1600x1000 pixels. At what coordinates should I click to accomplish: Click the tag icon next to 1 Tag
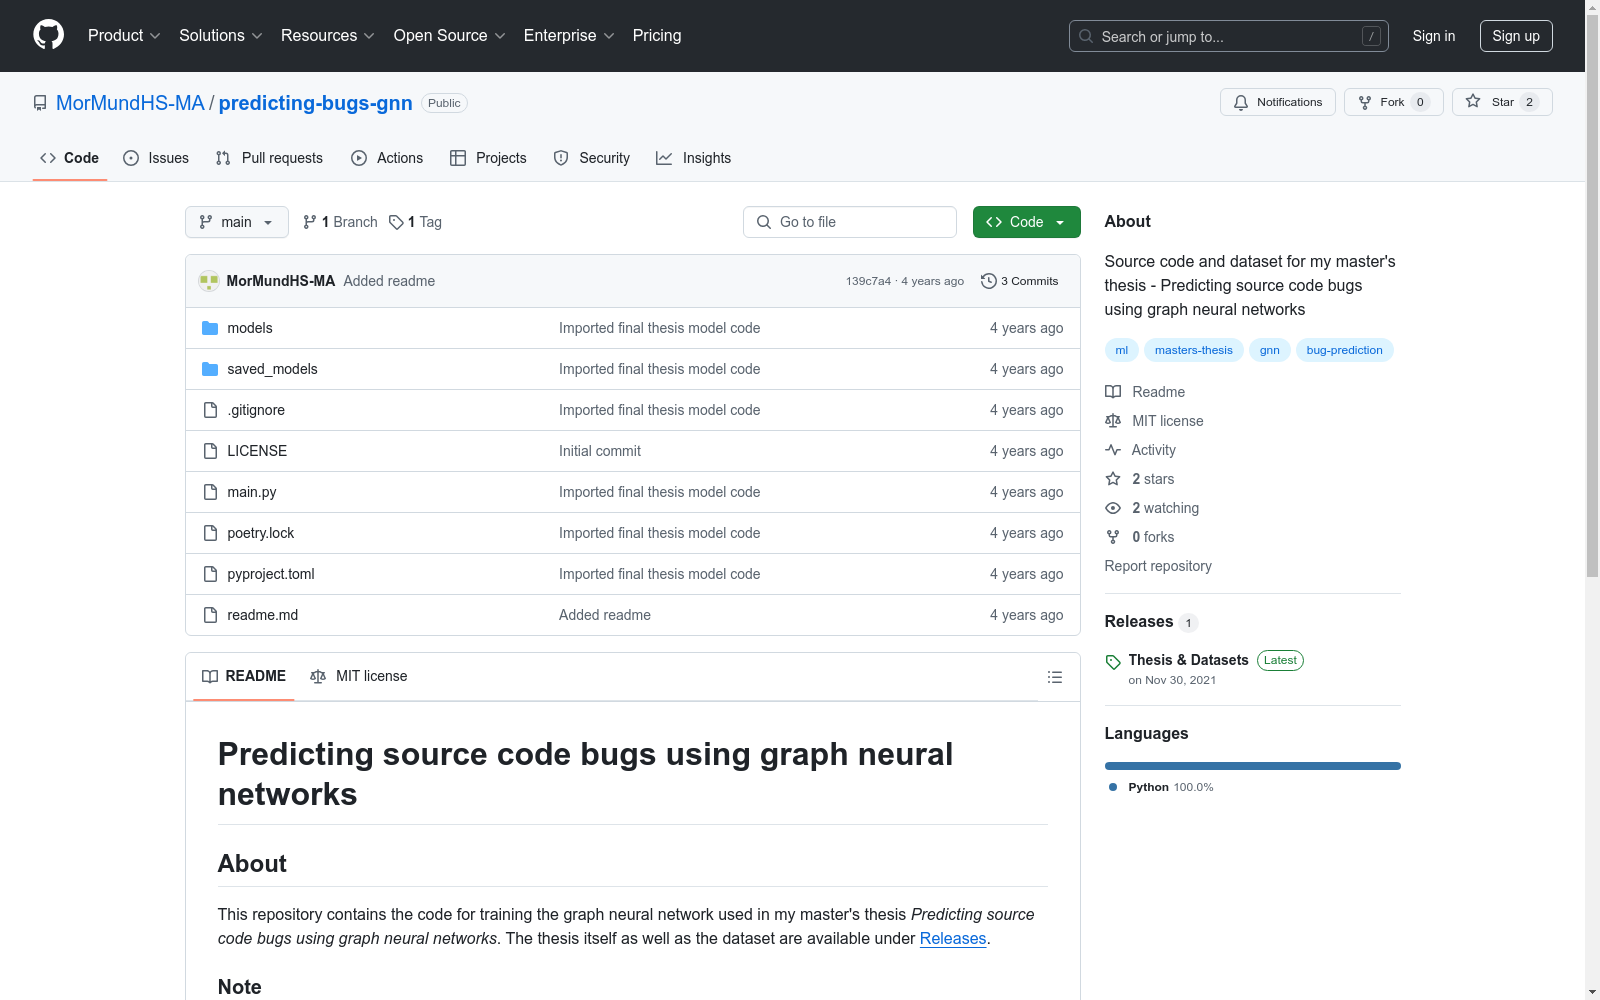click(396, 222)
